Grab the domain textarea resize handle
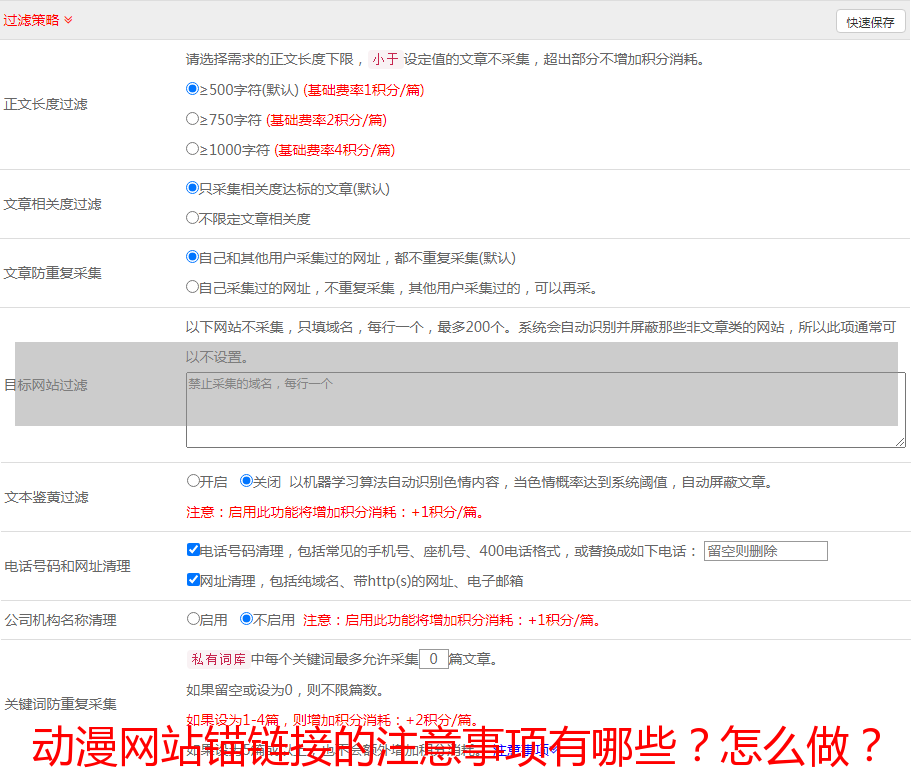 click(x=900, y=442)
